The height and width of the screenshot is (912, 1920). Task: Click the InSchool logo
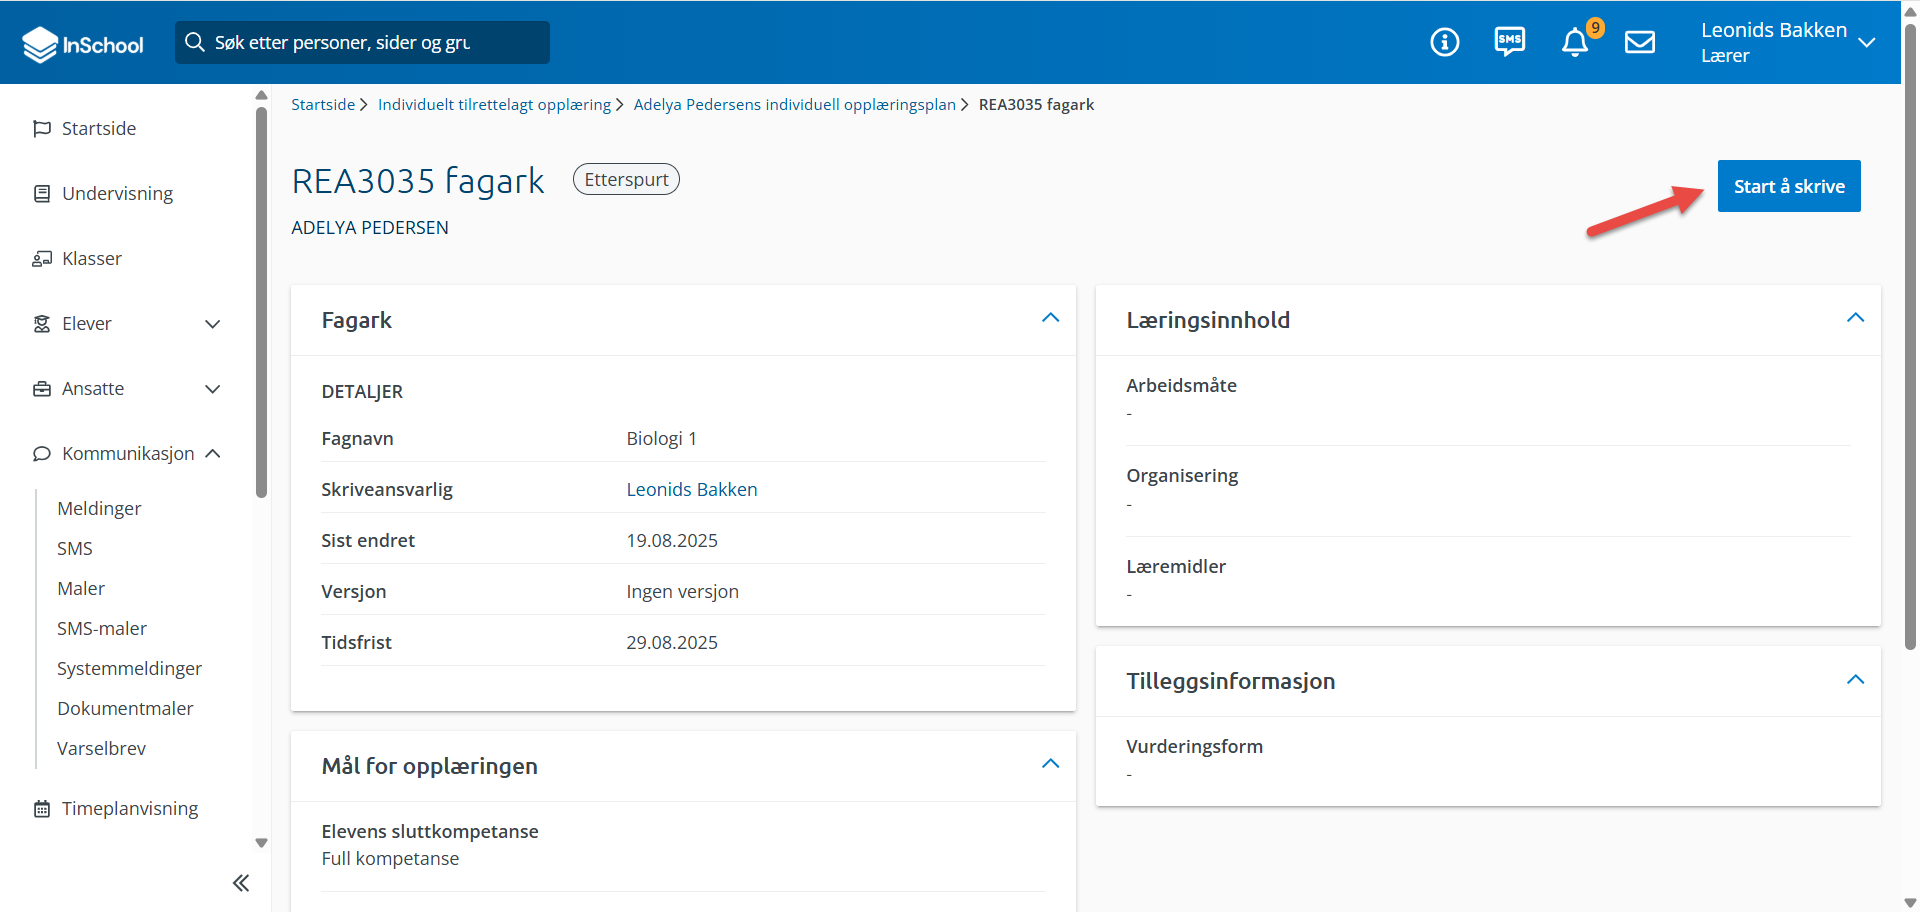click(x=83, y=44)
